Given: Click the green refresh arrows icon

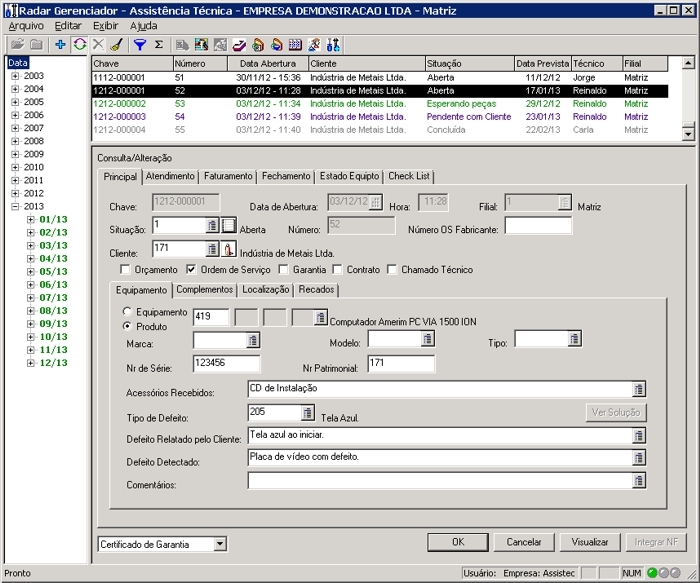Looking at the screenshot, I should tap(79, 45).
